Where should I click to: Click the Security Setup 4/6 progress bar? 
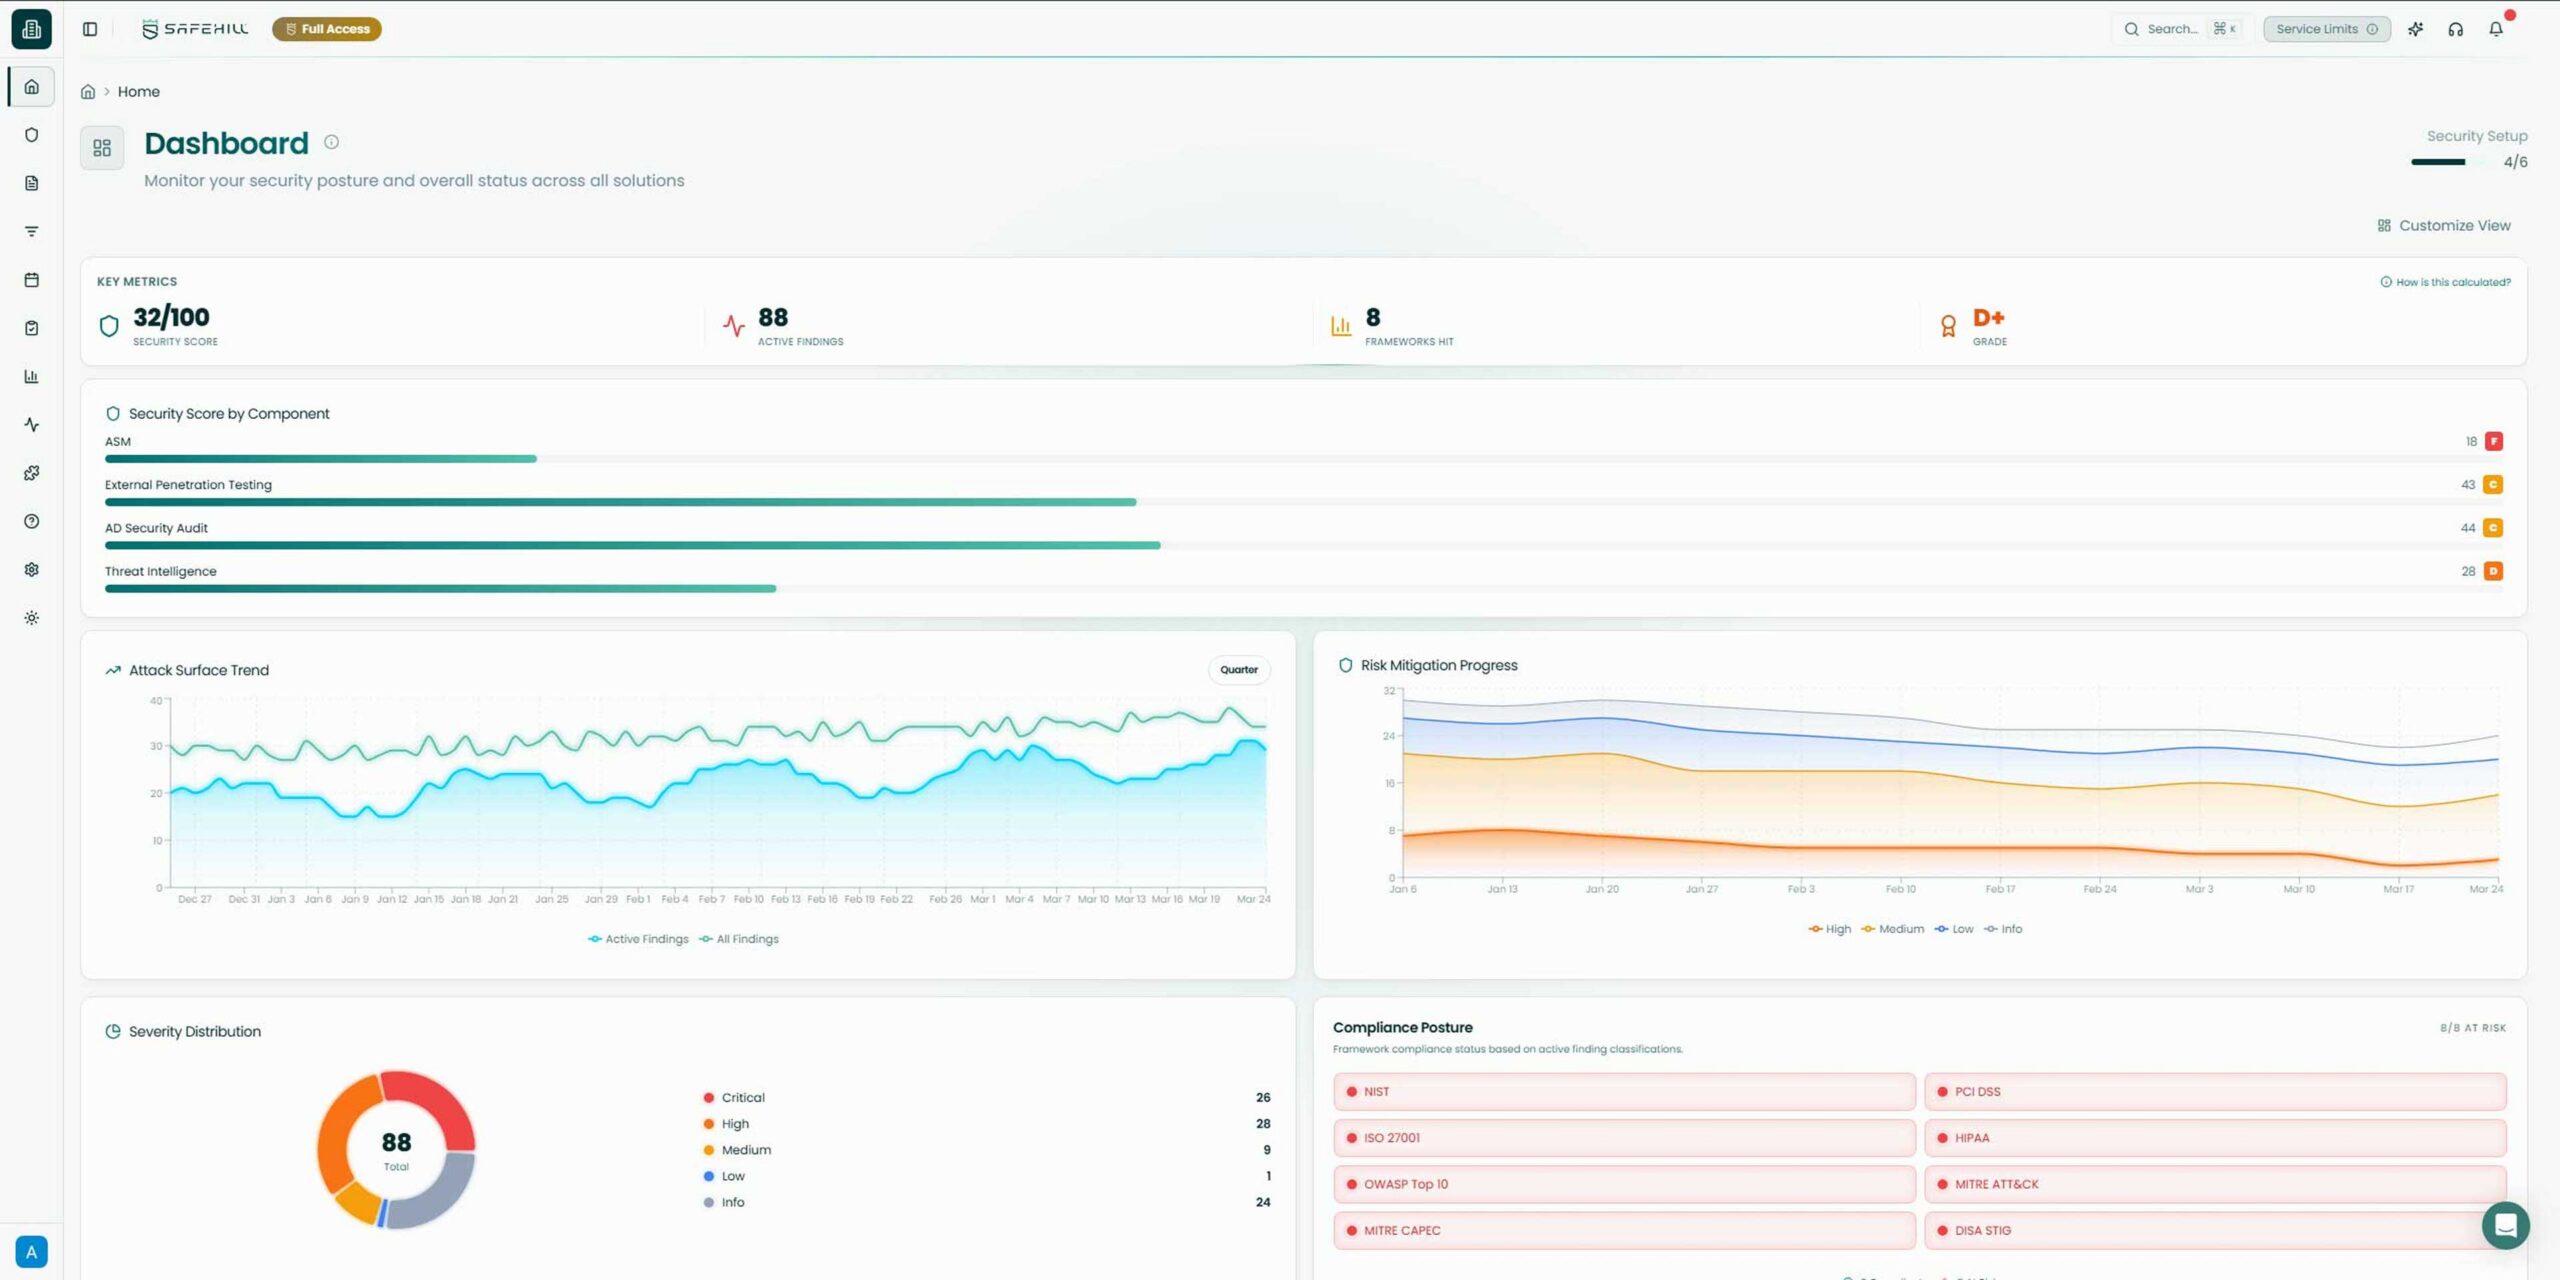(x=2440, y=161)
